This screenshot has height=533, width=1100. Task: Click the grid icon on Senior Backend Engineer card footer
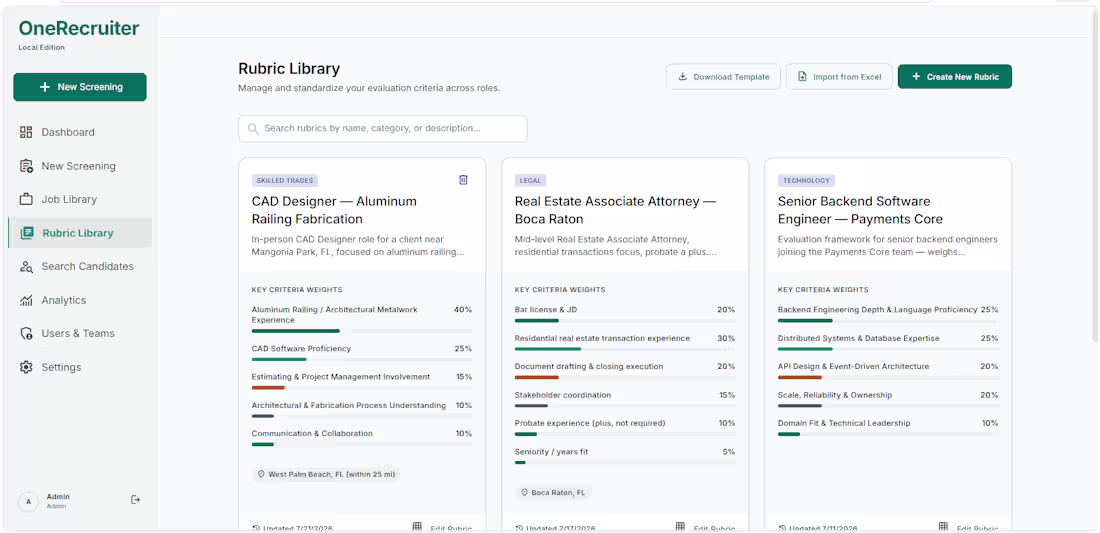(943, 527)
